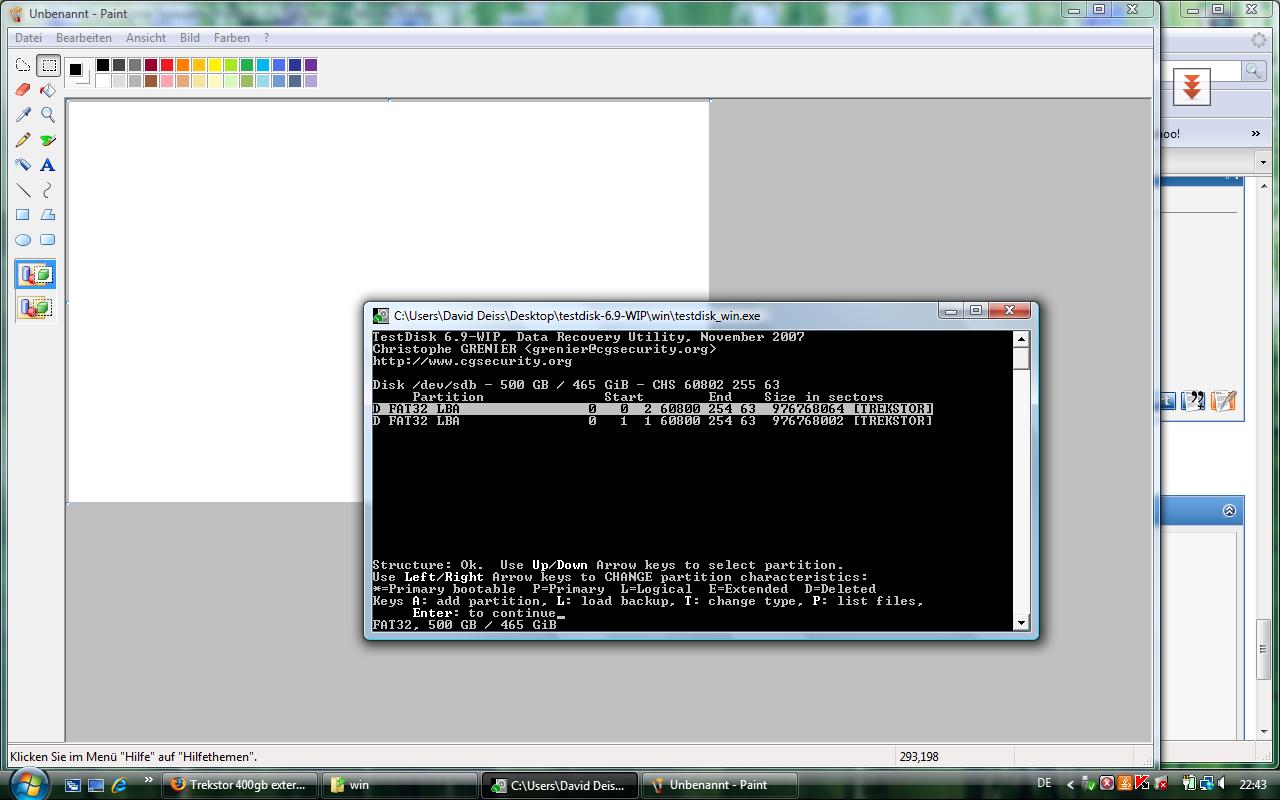Open the Bearbeiten menu
The image size is (1280, 800).
(x=84, y=38)
